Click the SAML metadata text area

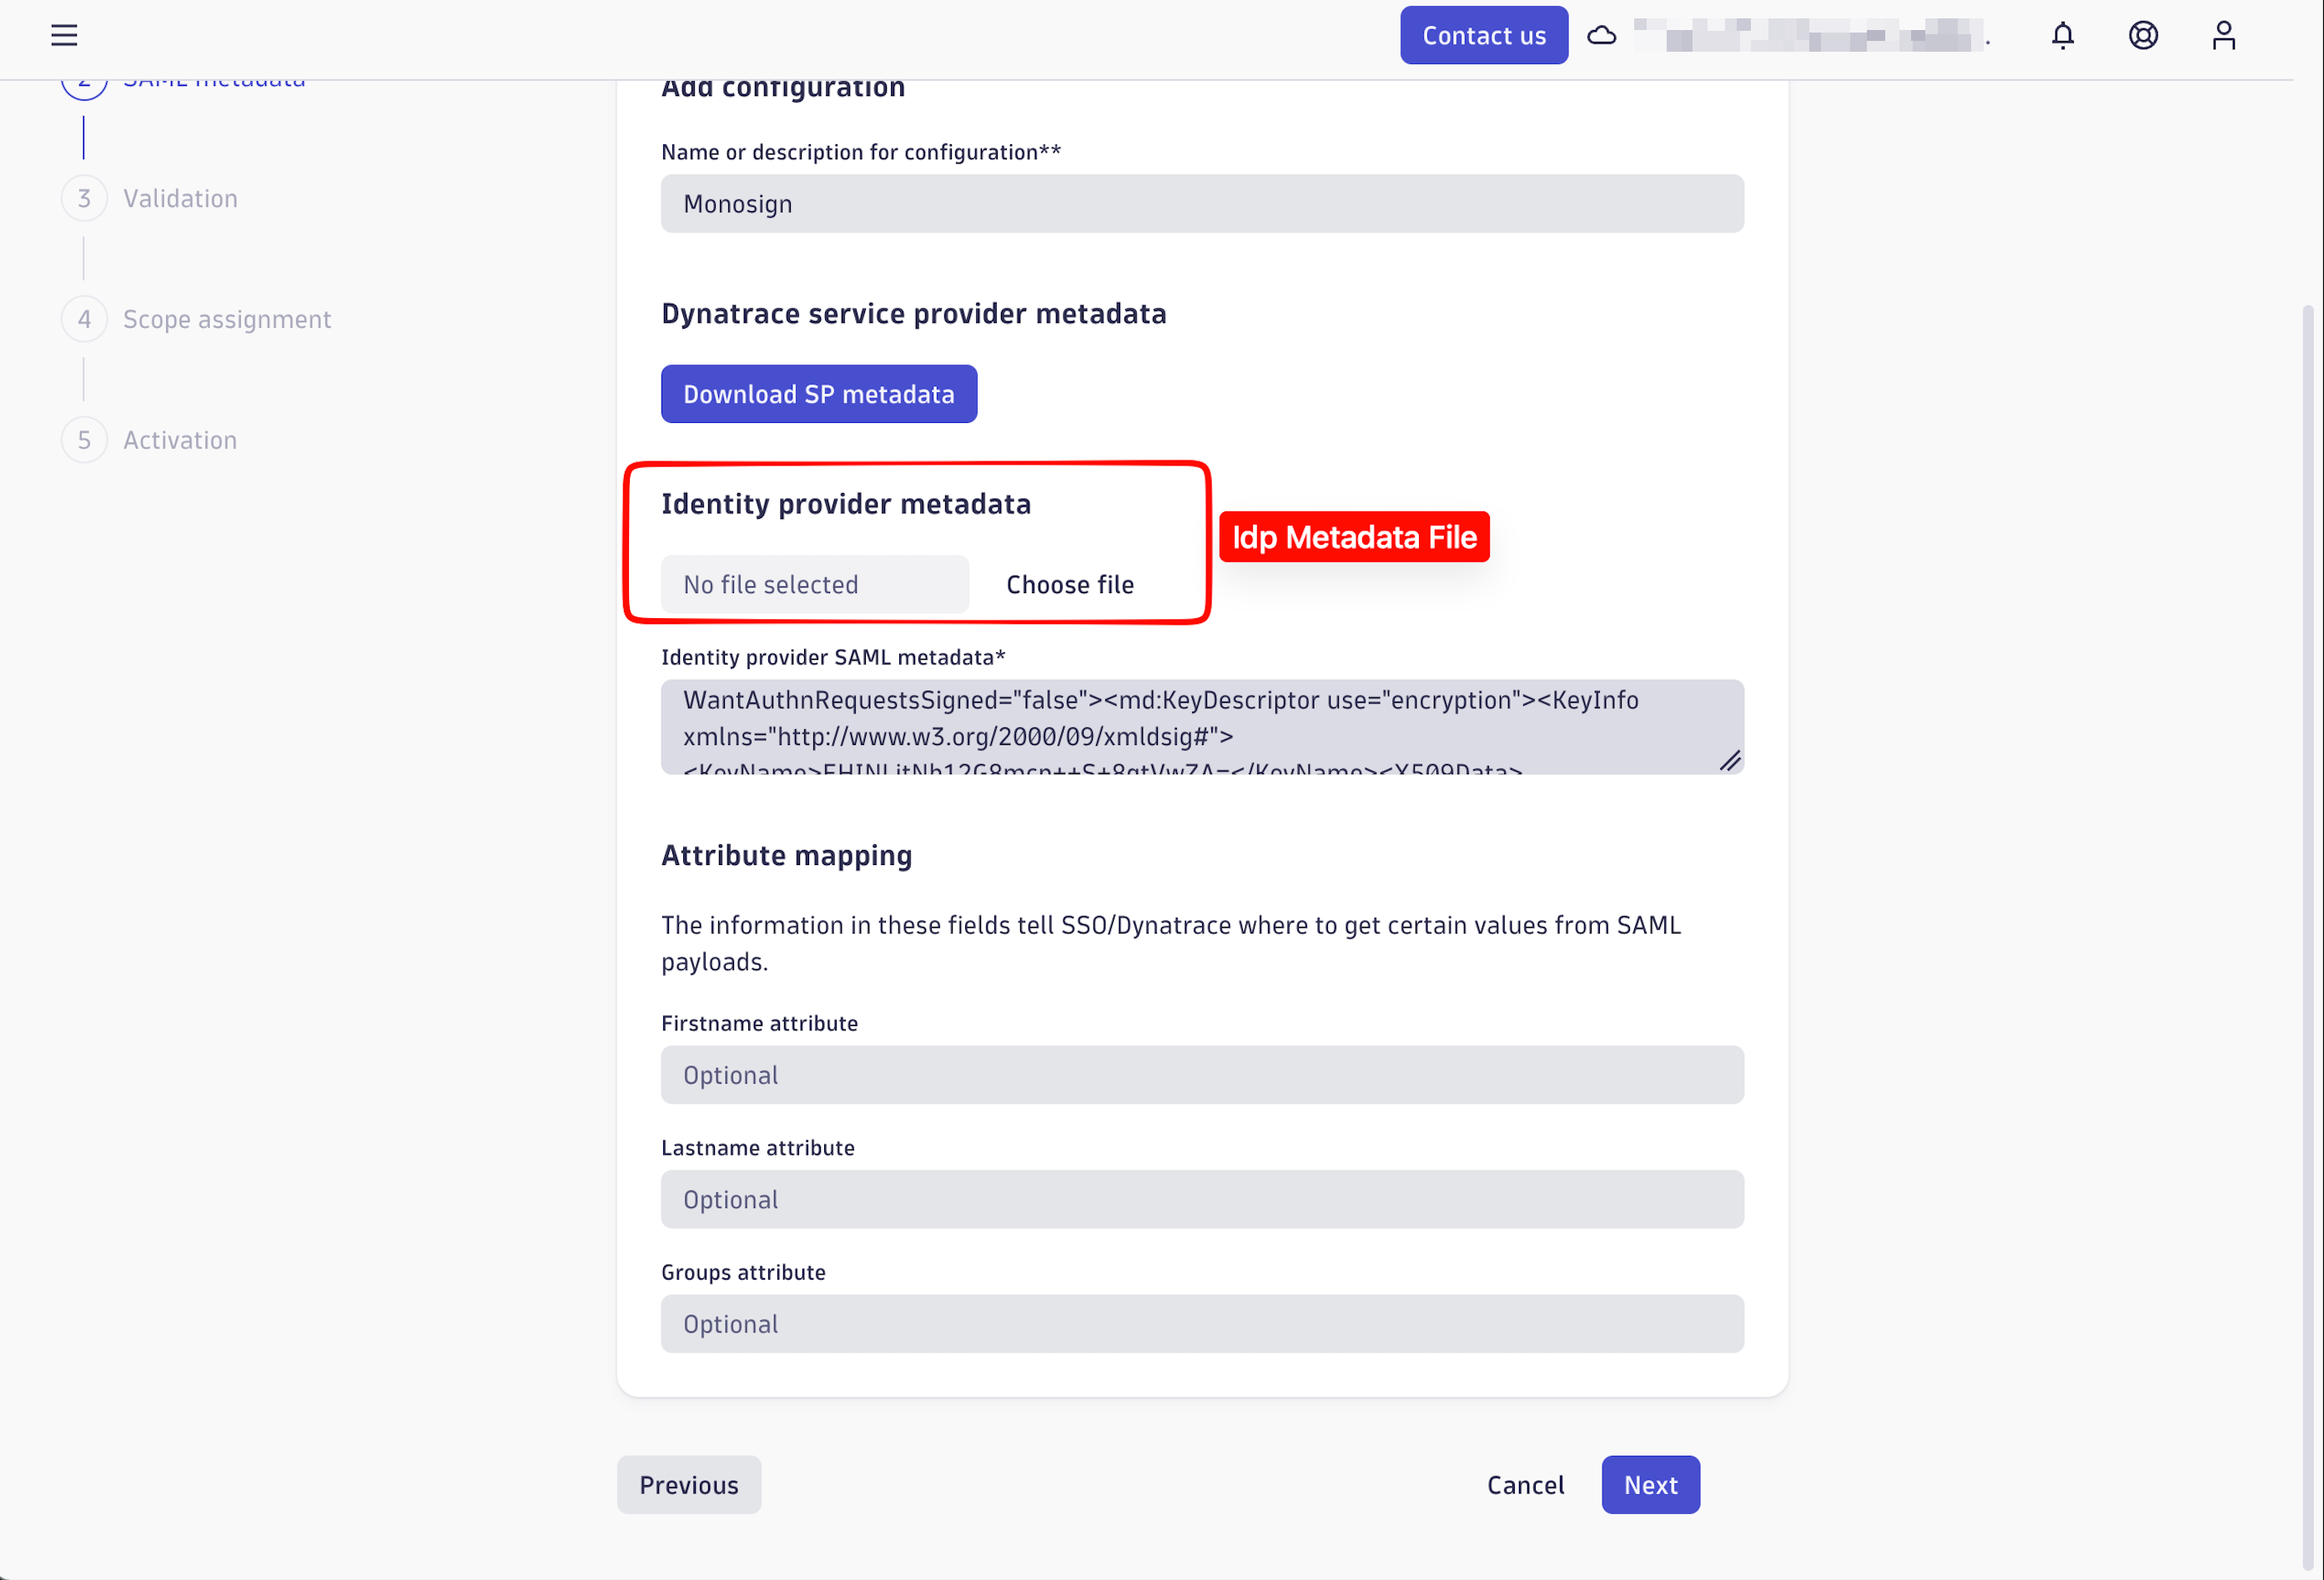click(x=1201, y=727)
